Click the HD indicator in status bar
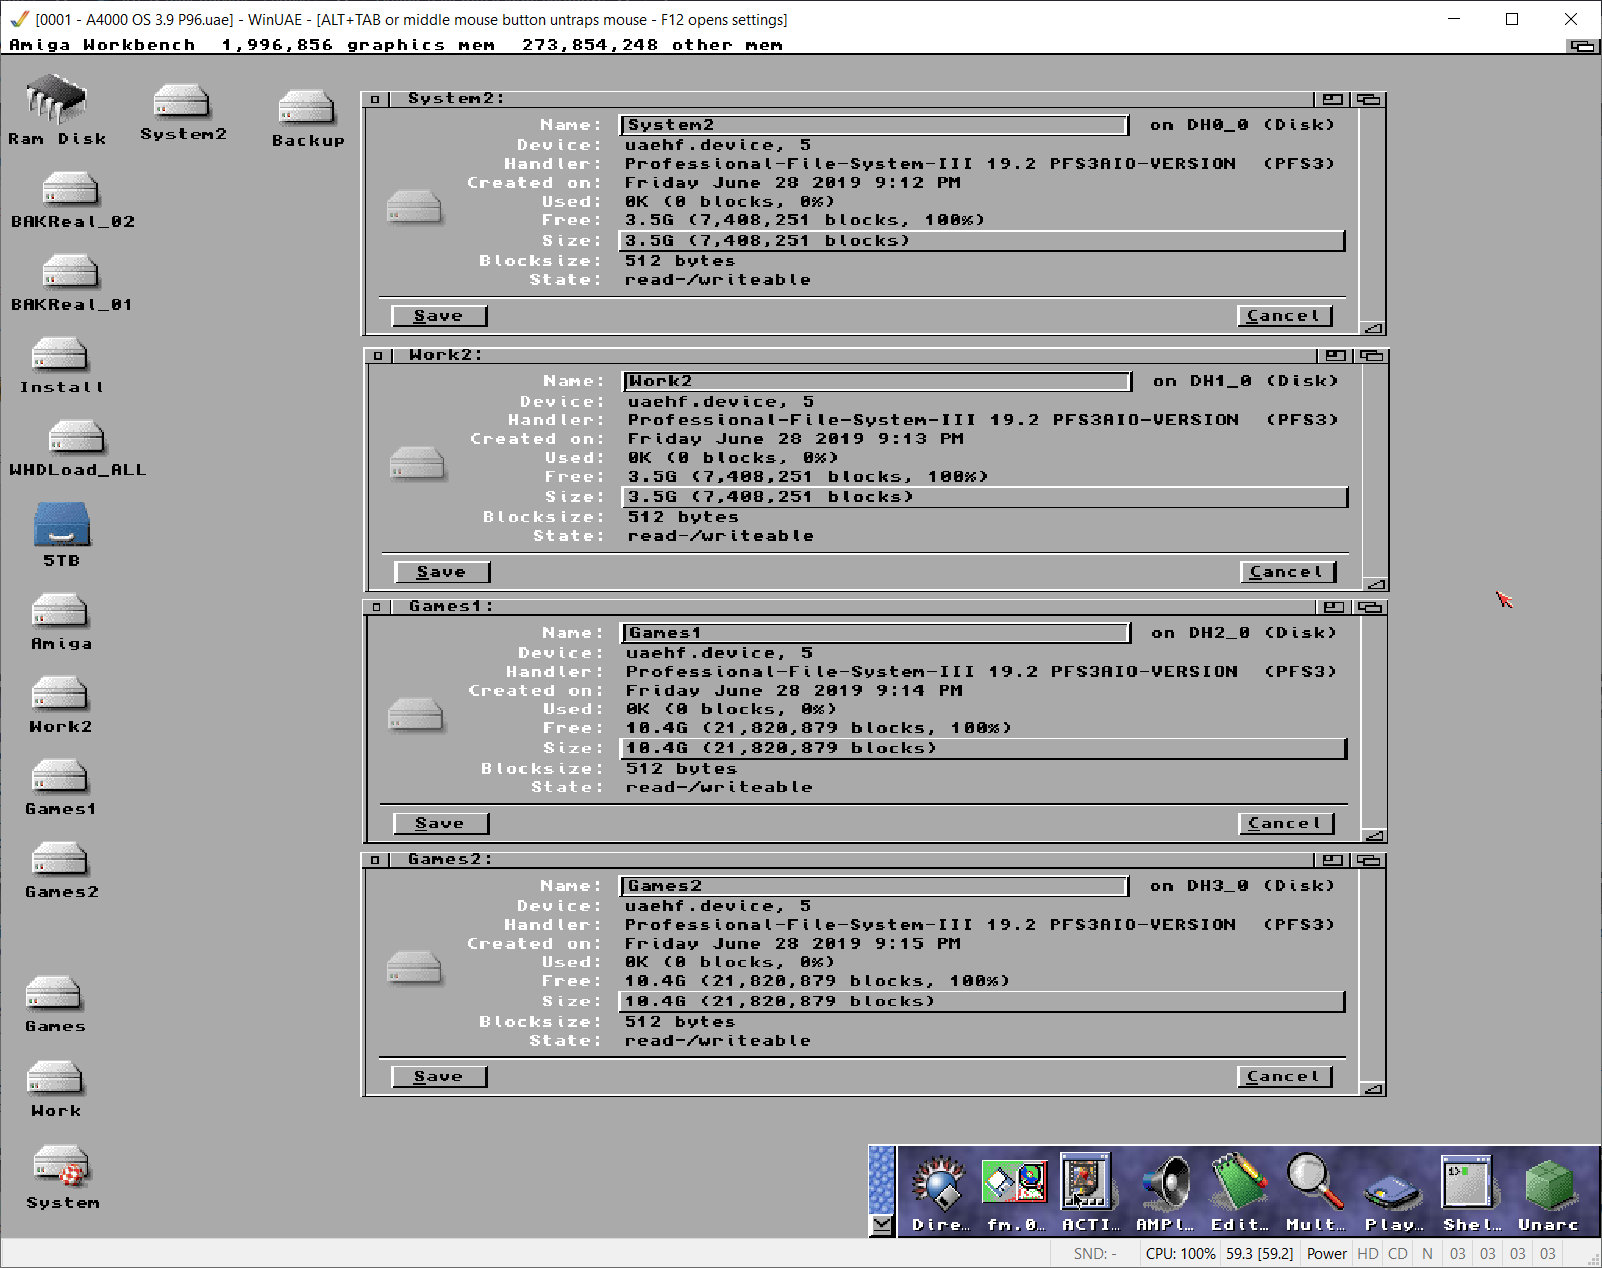This screenshot has width=1602, height=1268. tap(1368, 1254)
